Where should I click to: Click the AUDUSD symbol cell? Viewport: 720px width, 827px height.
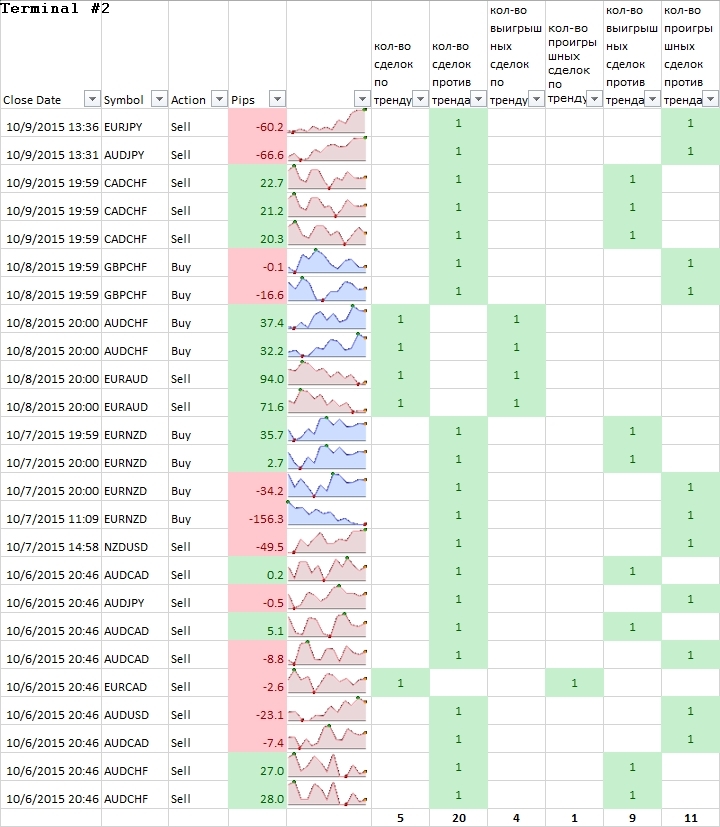click(135, 710)
